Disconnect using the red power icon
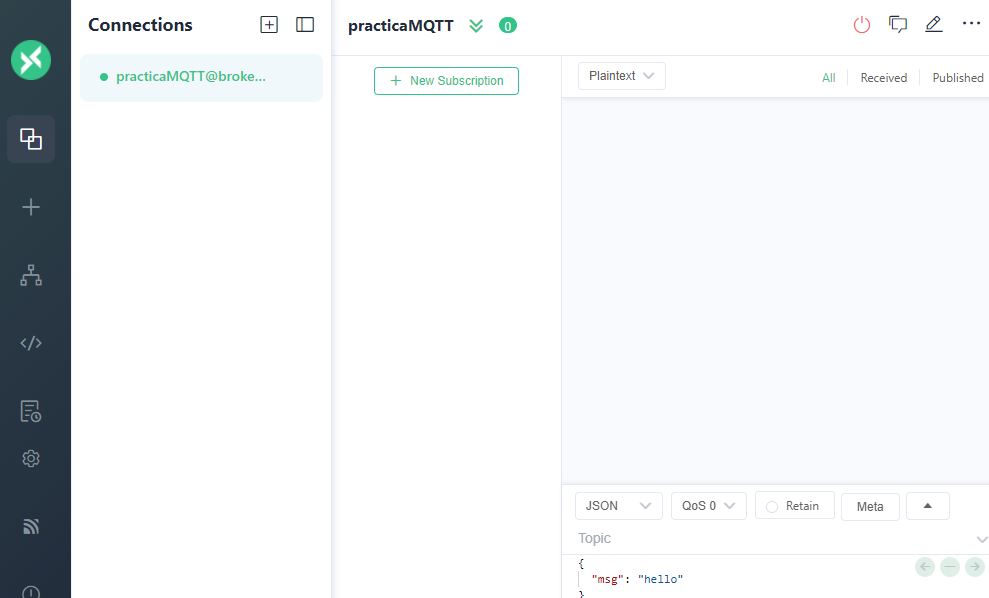 click(862, 25)
